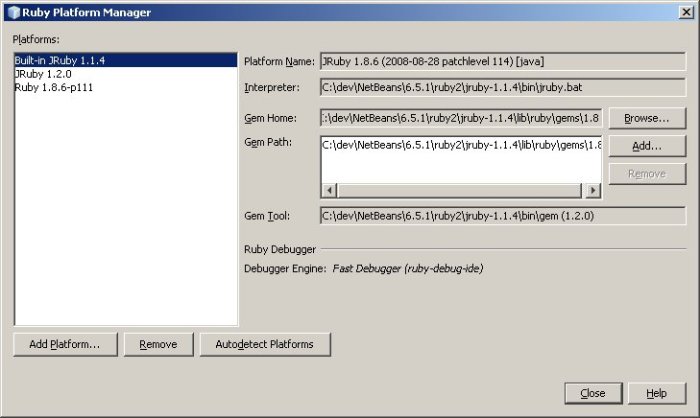This screenshot has width=700, height=418.
Task: Open Help for platform manager
Action: tap(657, 393)
